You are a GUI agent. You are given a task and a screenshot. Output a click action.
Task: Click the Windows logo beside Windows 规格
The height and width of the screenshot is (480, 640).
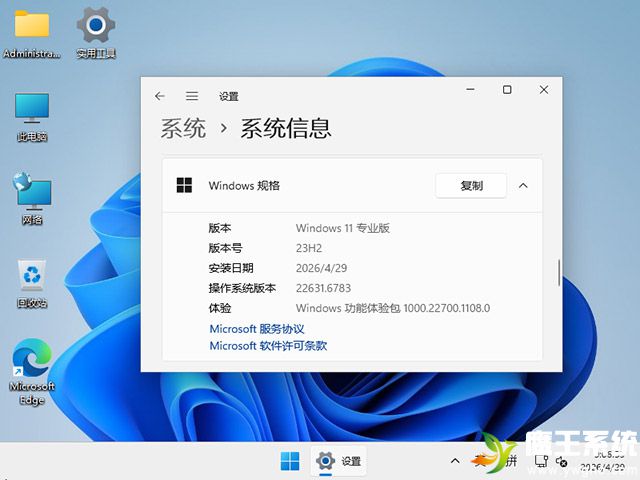184,185
